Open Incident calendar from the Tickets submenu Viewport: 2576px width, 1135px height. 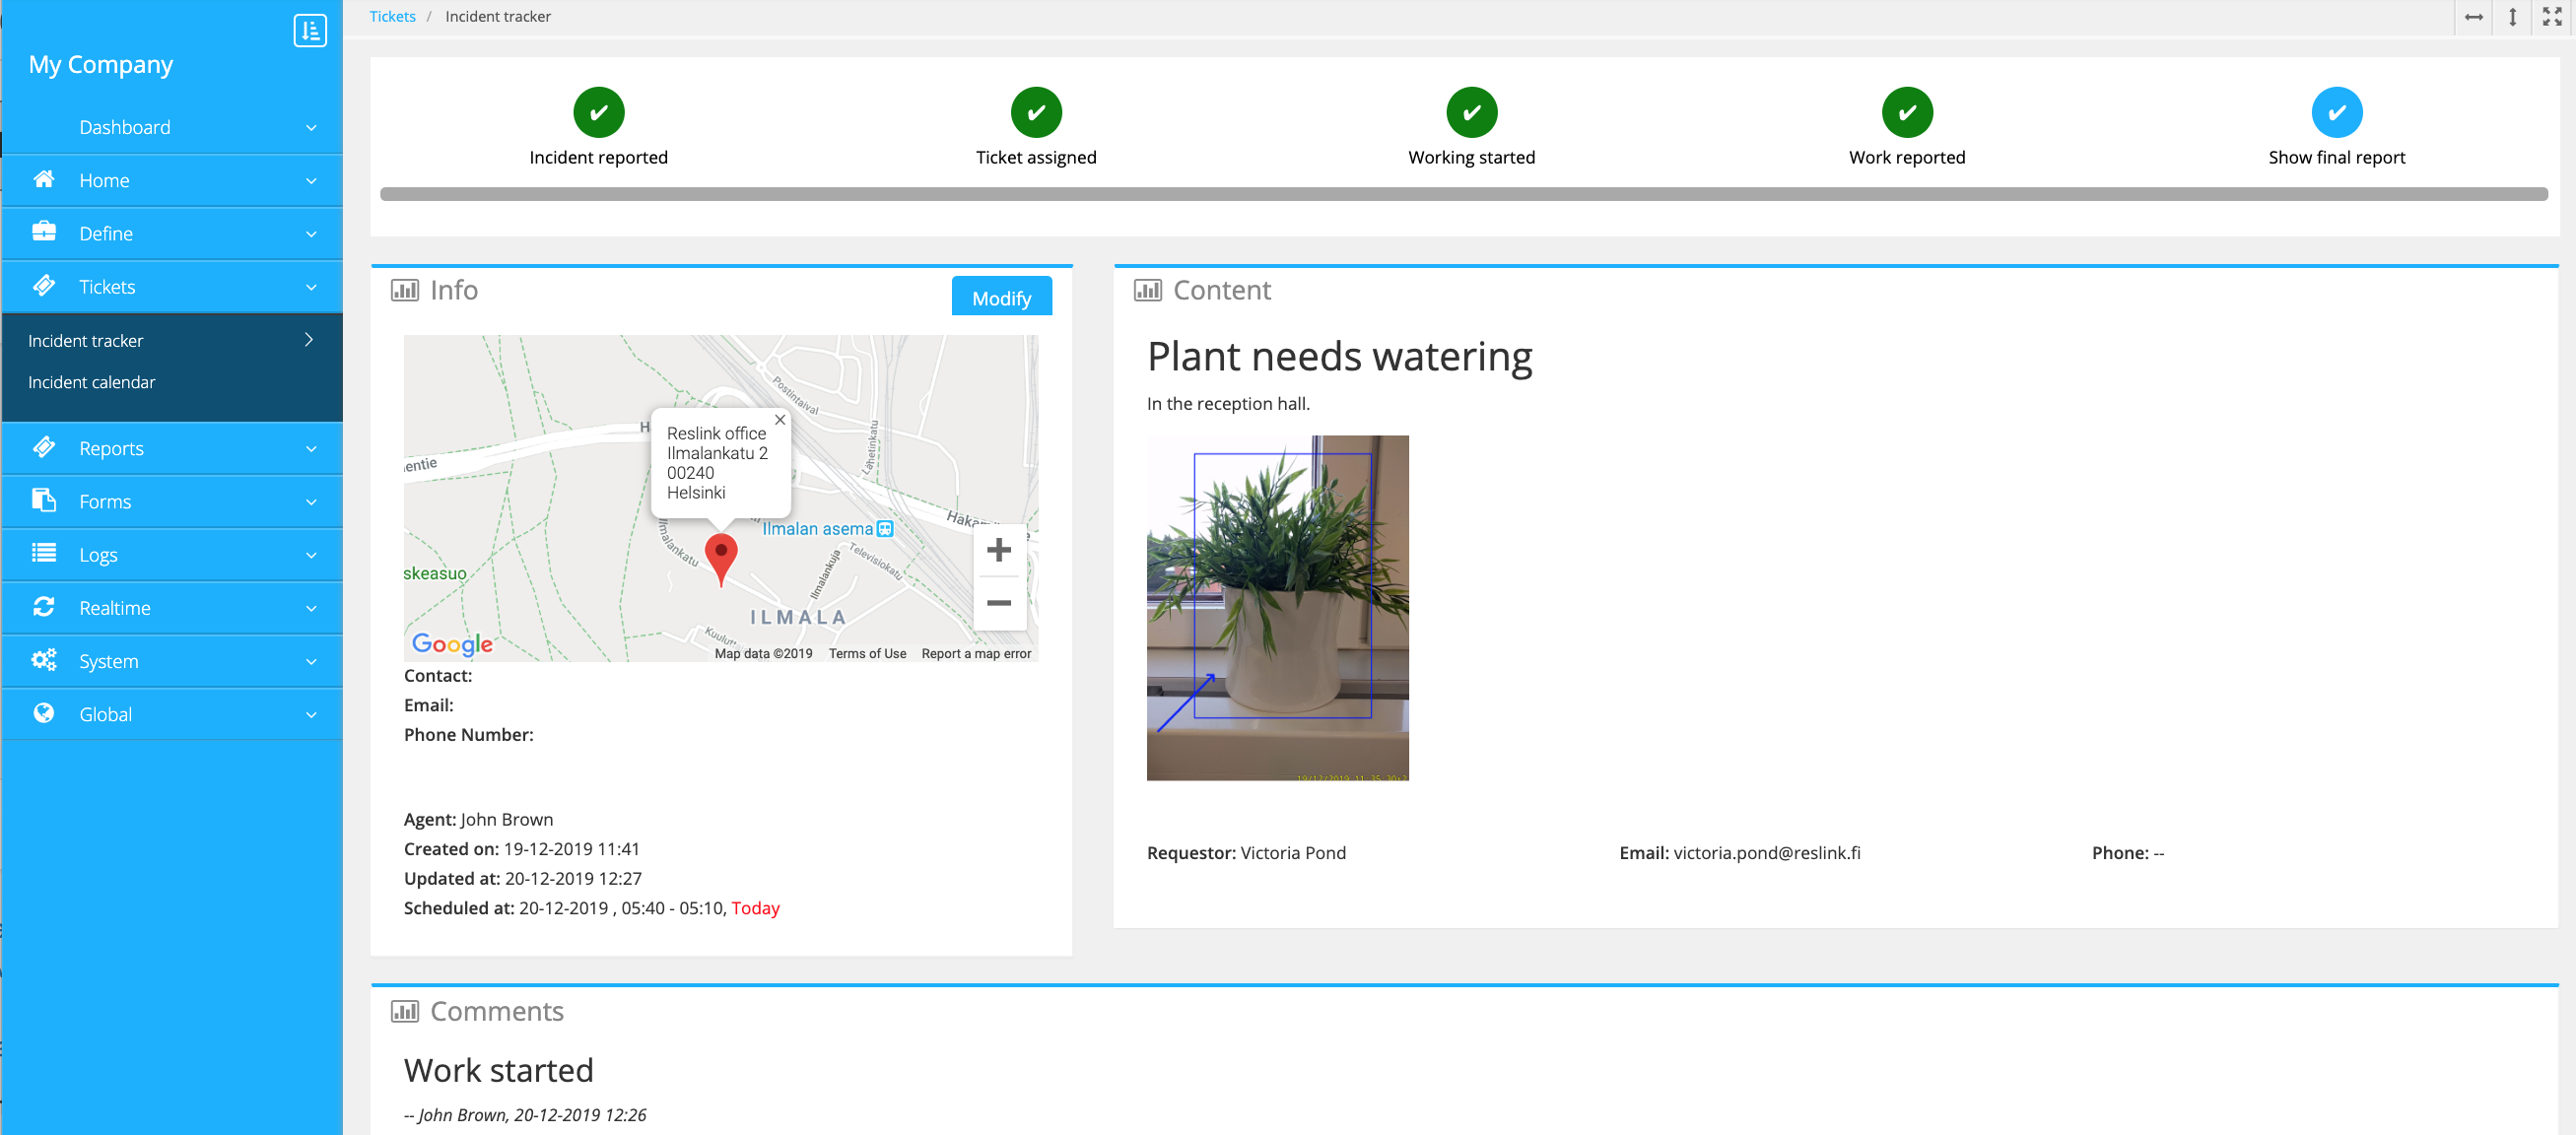tap(91, 382)
